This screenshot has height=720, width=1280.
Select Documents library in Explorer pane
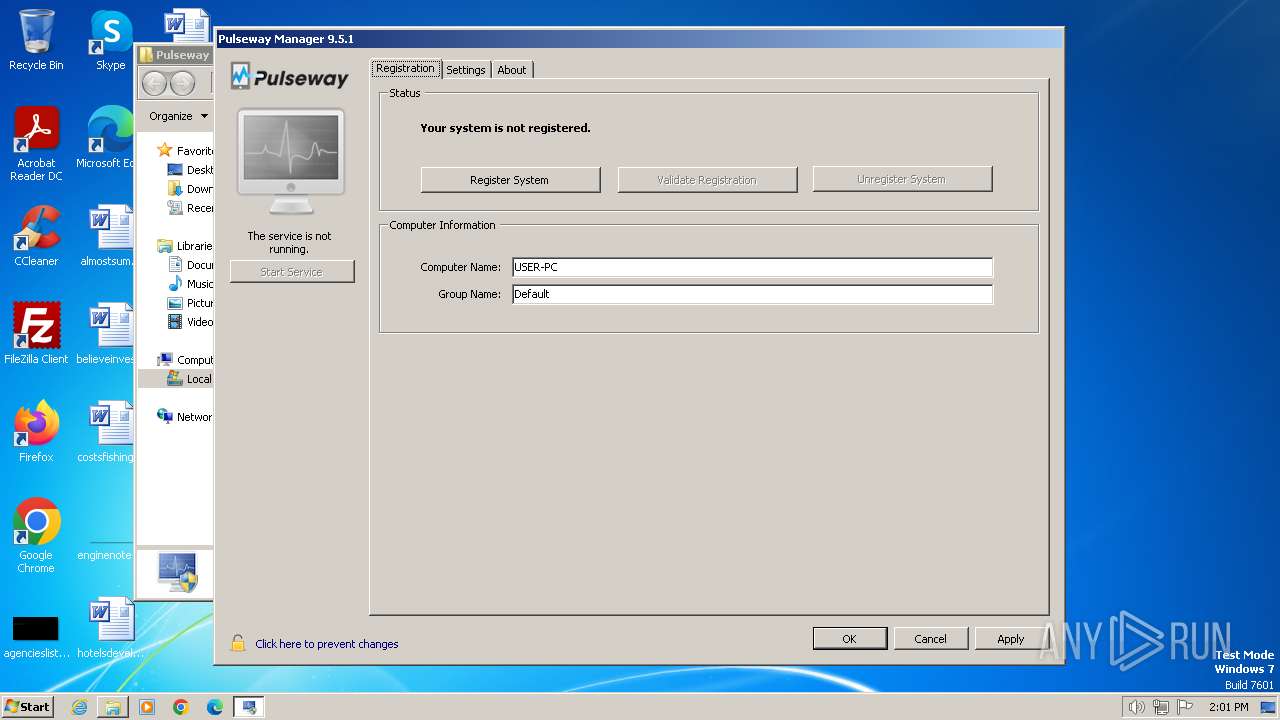point(191,265)
